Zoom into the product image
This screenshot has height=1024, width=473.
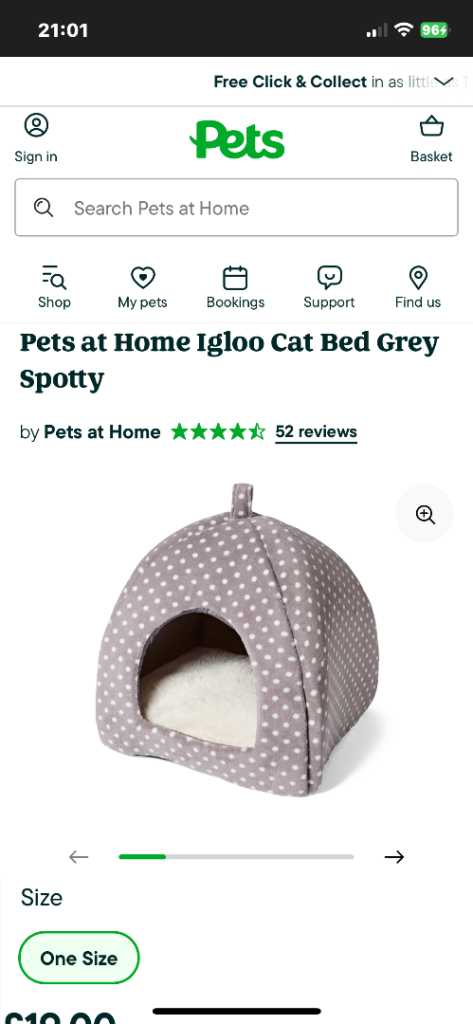pyautogui.click(x=425, y=514)
